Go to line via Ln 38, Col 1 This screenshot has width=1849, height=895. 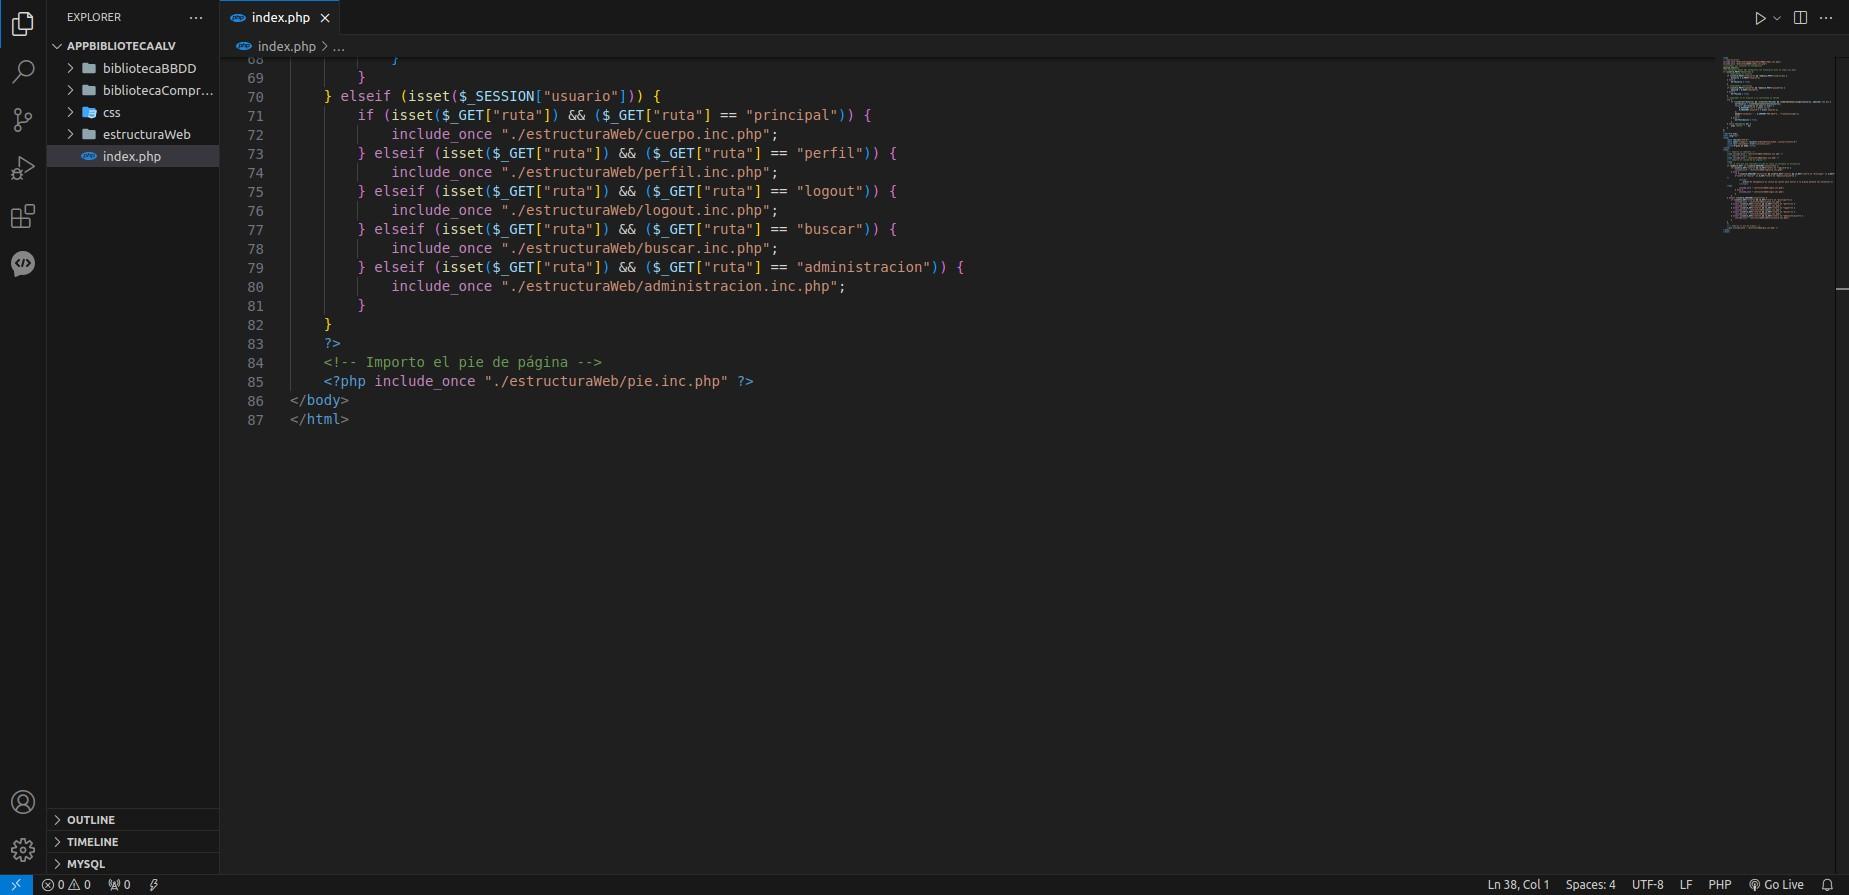click(x=1518, y=885)
